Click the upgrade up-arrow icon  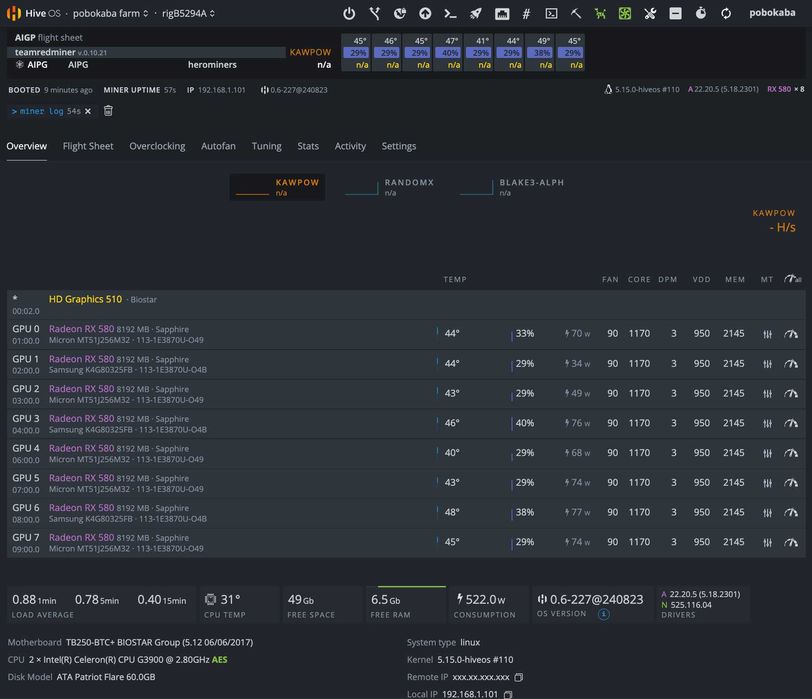point(425,13)
